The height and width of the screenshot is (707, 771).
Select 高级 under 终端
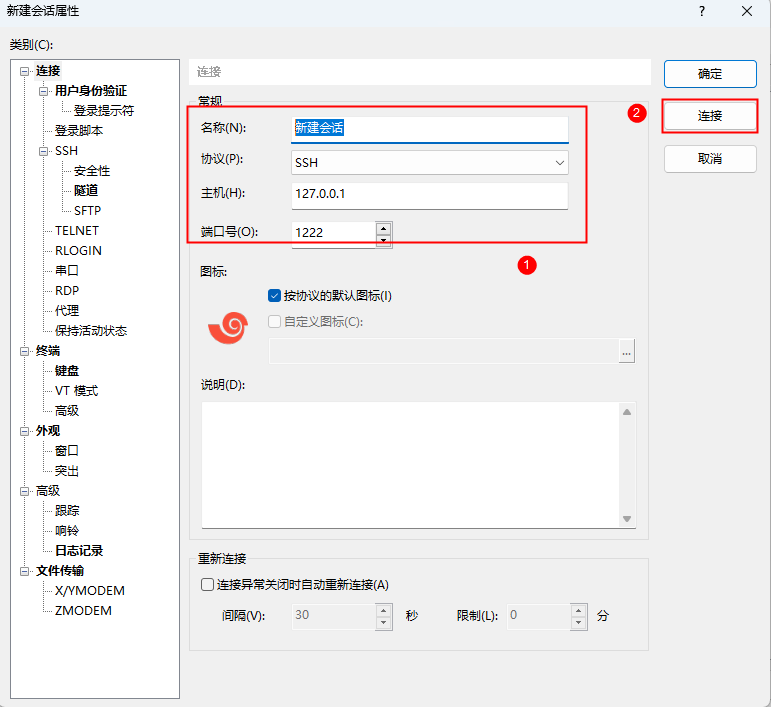(67, 411)
